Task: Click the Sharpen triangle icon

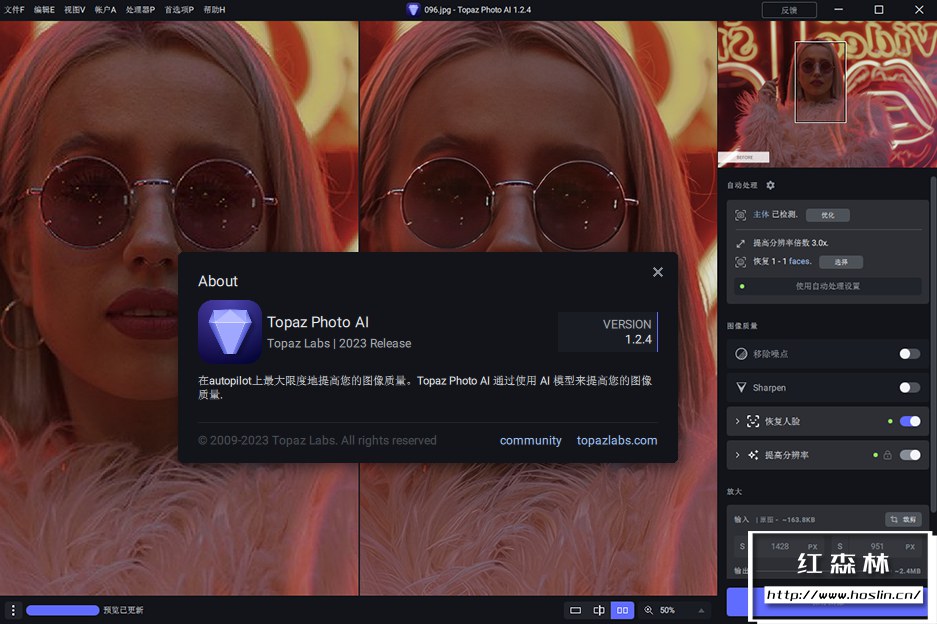Action: [x=741, y=387]
